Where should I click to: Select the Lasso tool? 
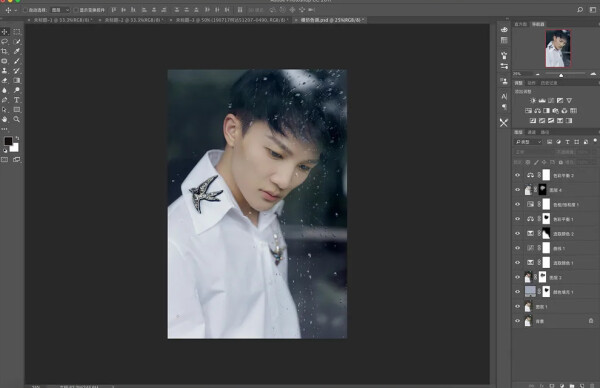click(x=5, y=41)
